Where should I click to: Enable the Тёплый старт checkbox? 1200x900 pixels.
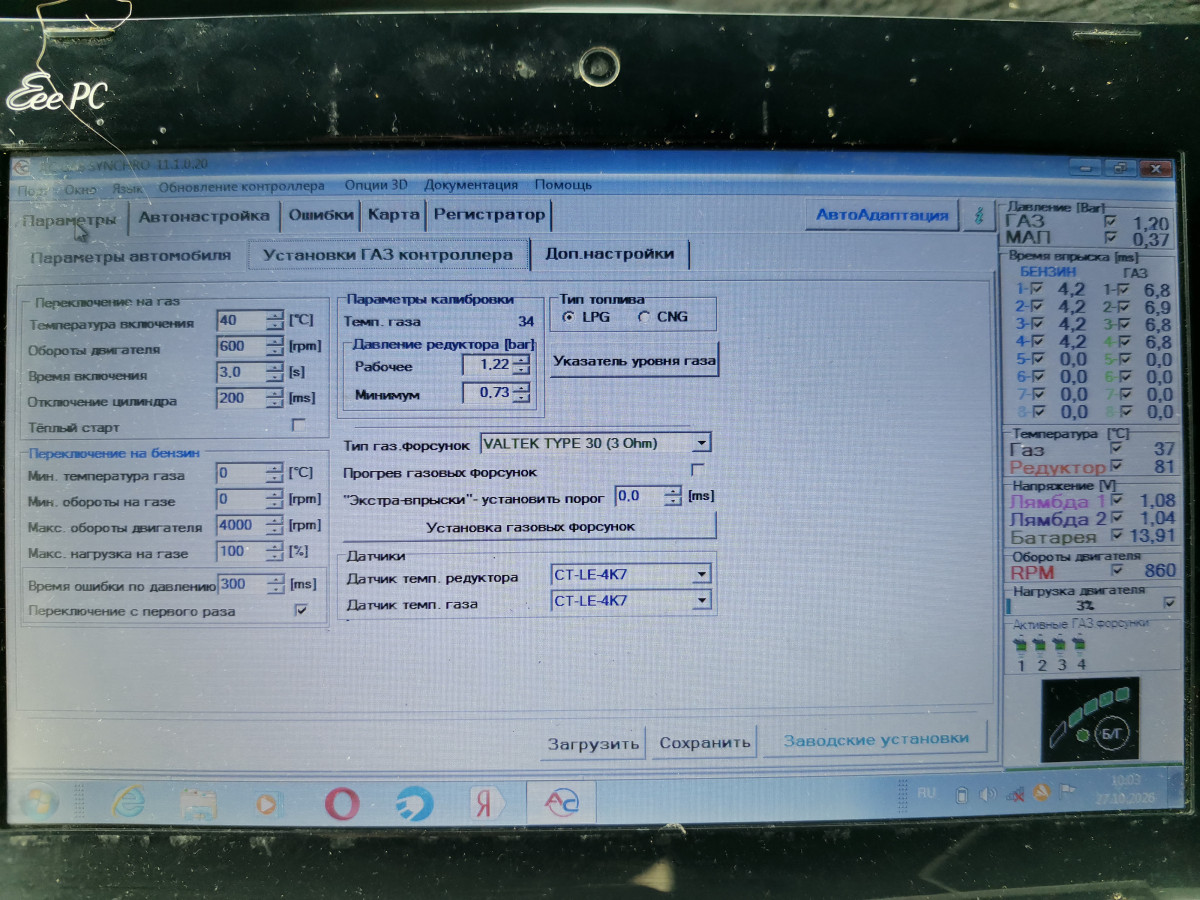[x=298, y=425]
